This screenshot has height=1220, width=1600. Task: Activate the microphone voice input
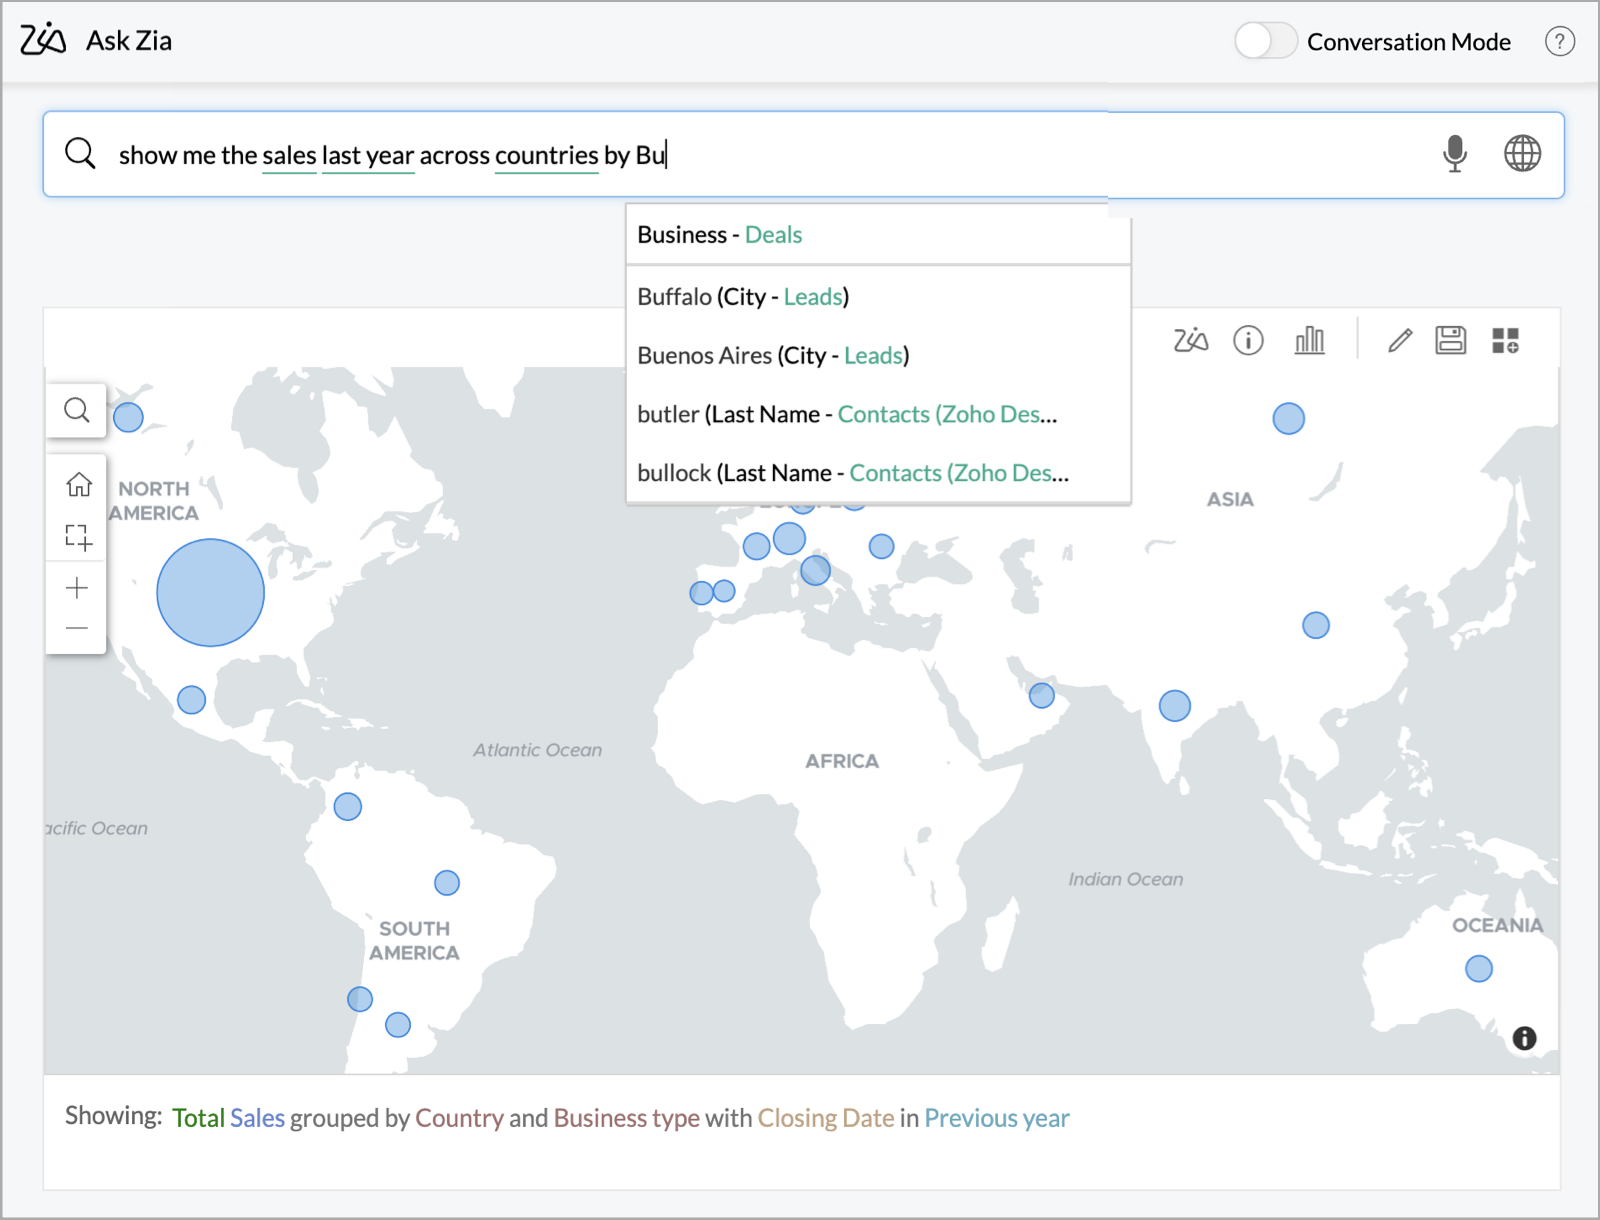[x=1455, y=154]
